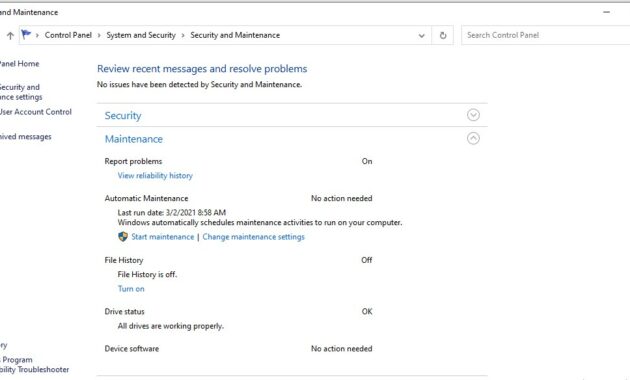This screenshot has width=630, height=380.
Task: Open address bar history dropdown
Action: point(421,35)
